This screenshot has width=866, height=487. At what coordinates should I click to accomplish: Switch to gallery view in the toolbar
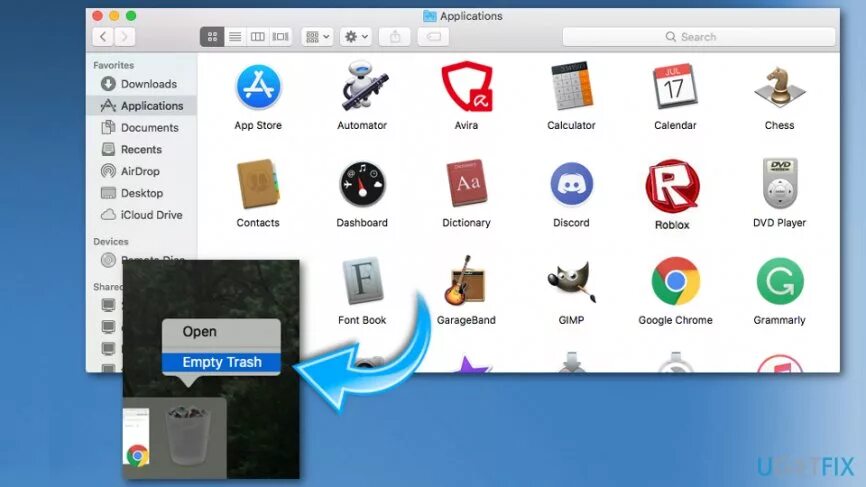281,37
